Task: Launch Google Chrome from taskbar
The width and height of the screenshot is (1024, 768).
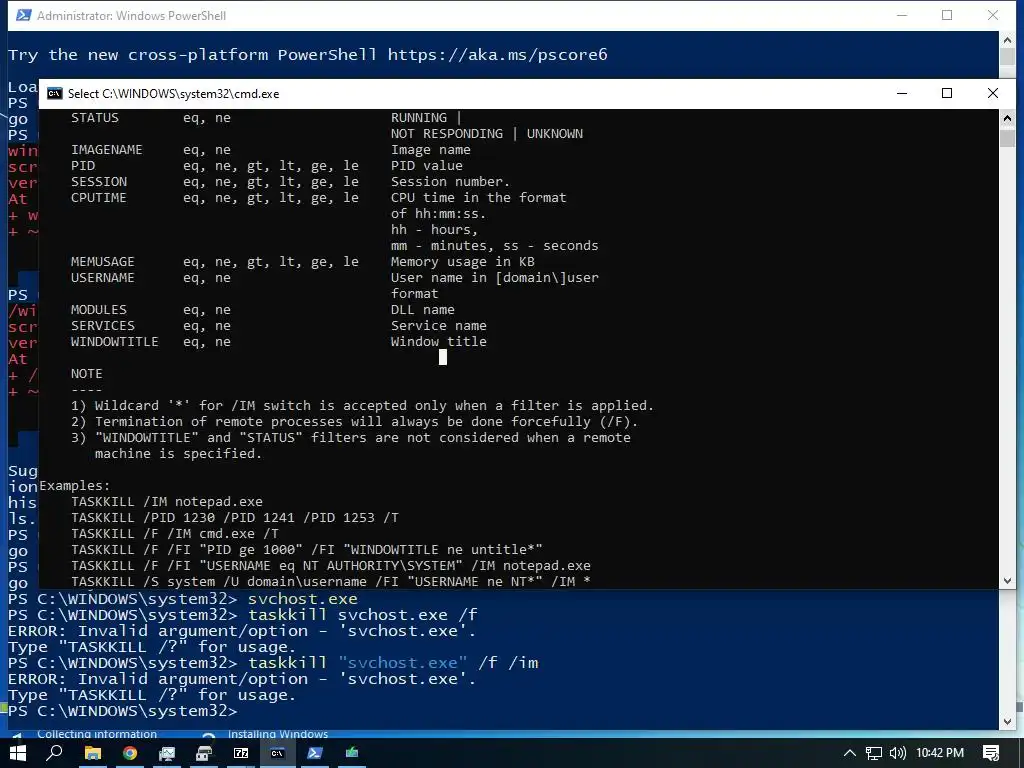Action: 130,753
